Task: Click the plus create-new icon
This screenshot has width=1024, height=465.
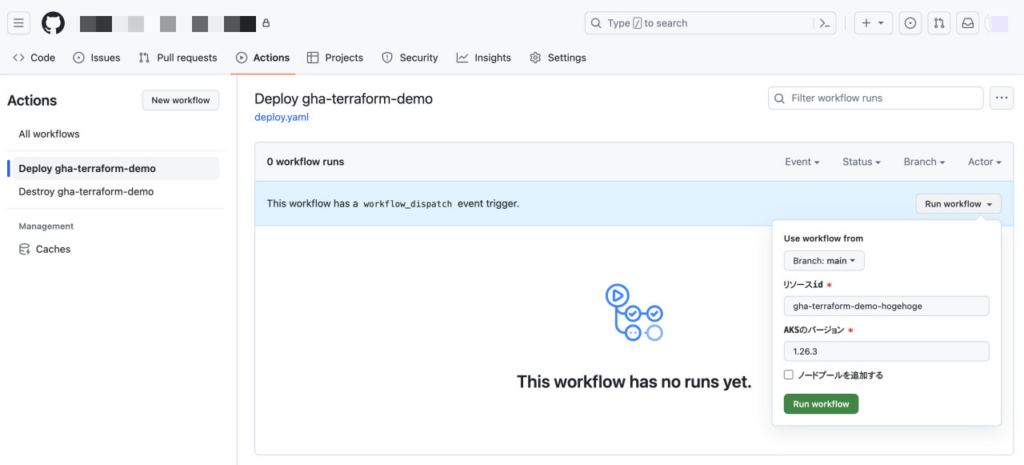Action: [866, 23]
